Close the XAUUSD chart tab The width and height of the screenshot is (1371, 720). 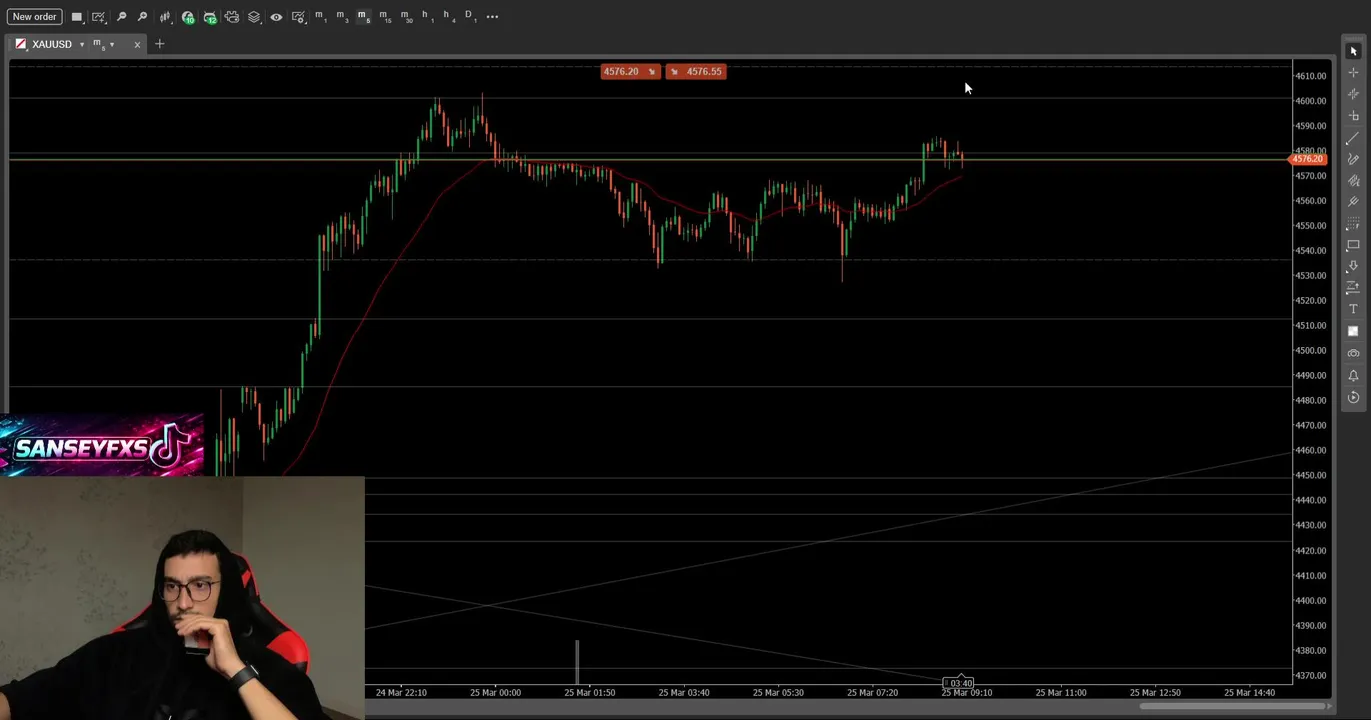point(137,44)
